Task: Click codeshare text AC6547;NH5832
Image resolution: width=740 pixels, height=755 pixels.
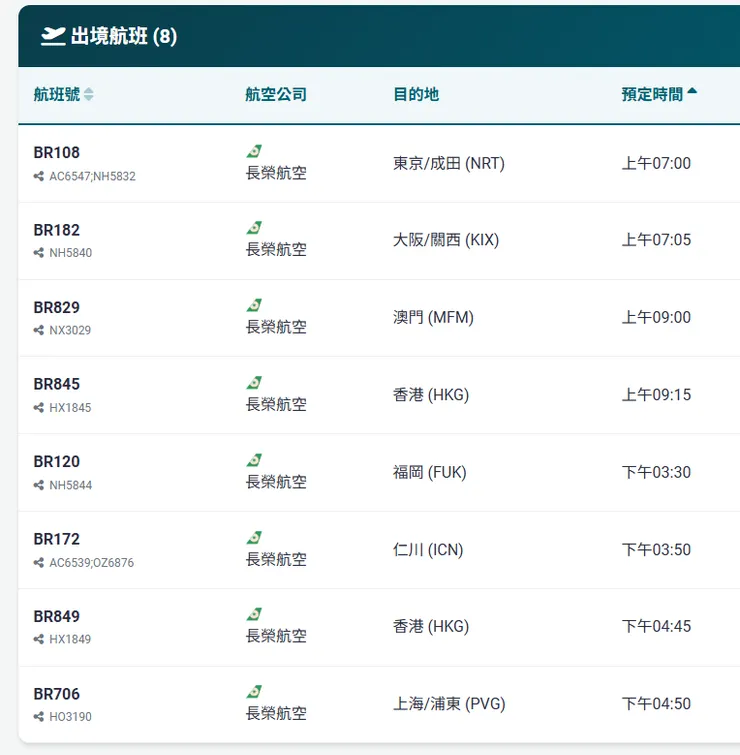Action: (x=92, y=176)
